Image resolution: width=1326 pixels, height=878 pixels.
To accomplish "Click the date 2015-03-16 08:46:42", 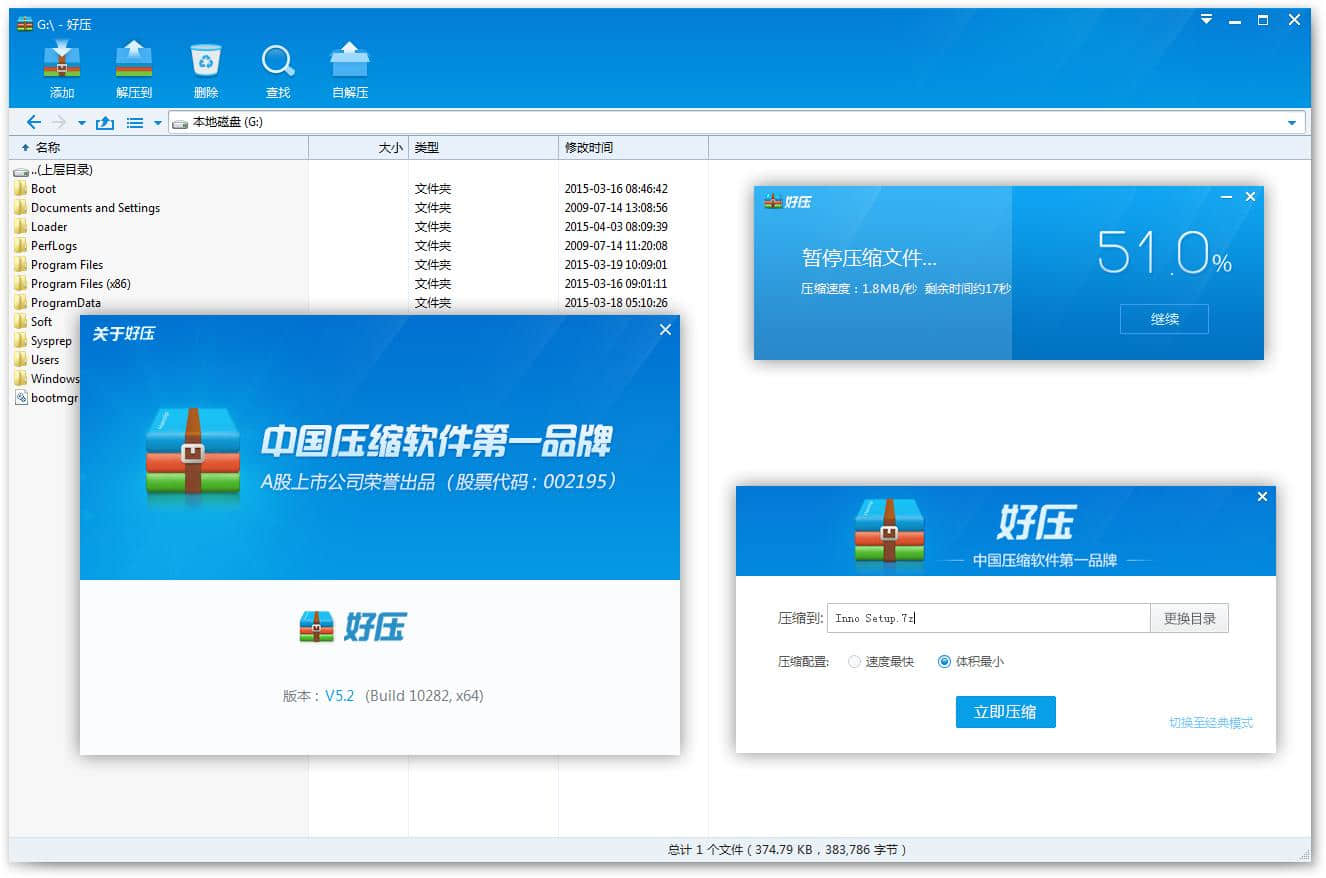I will [616, 188].
